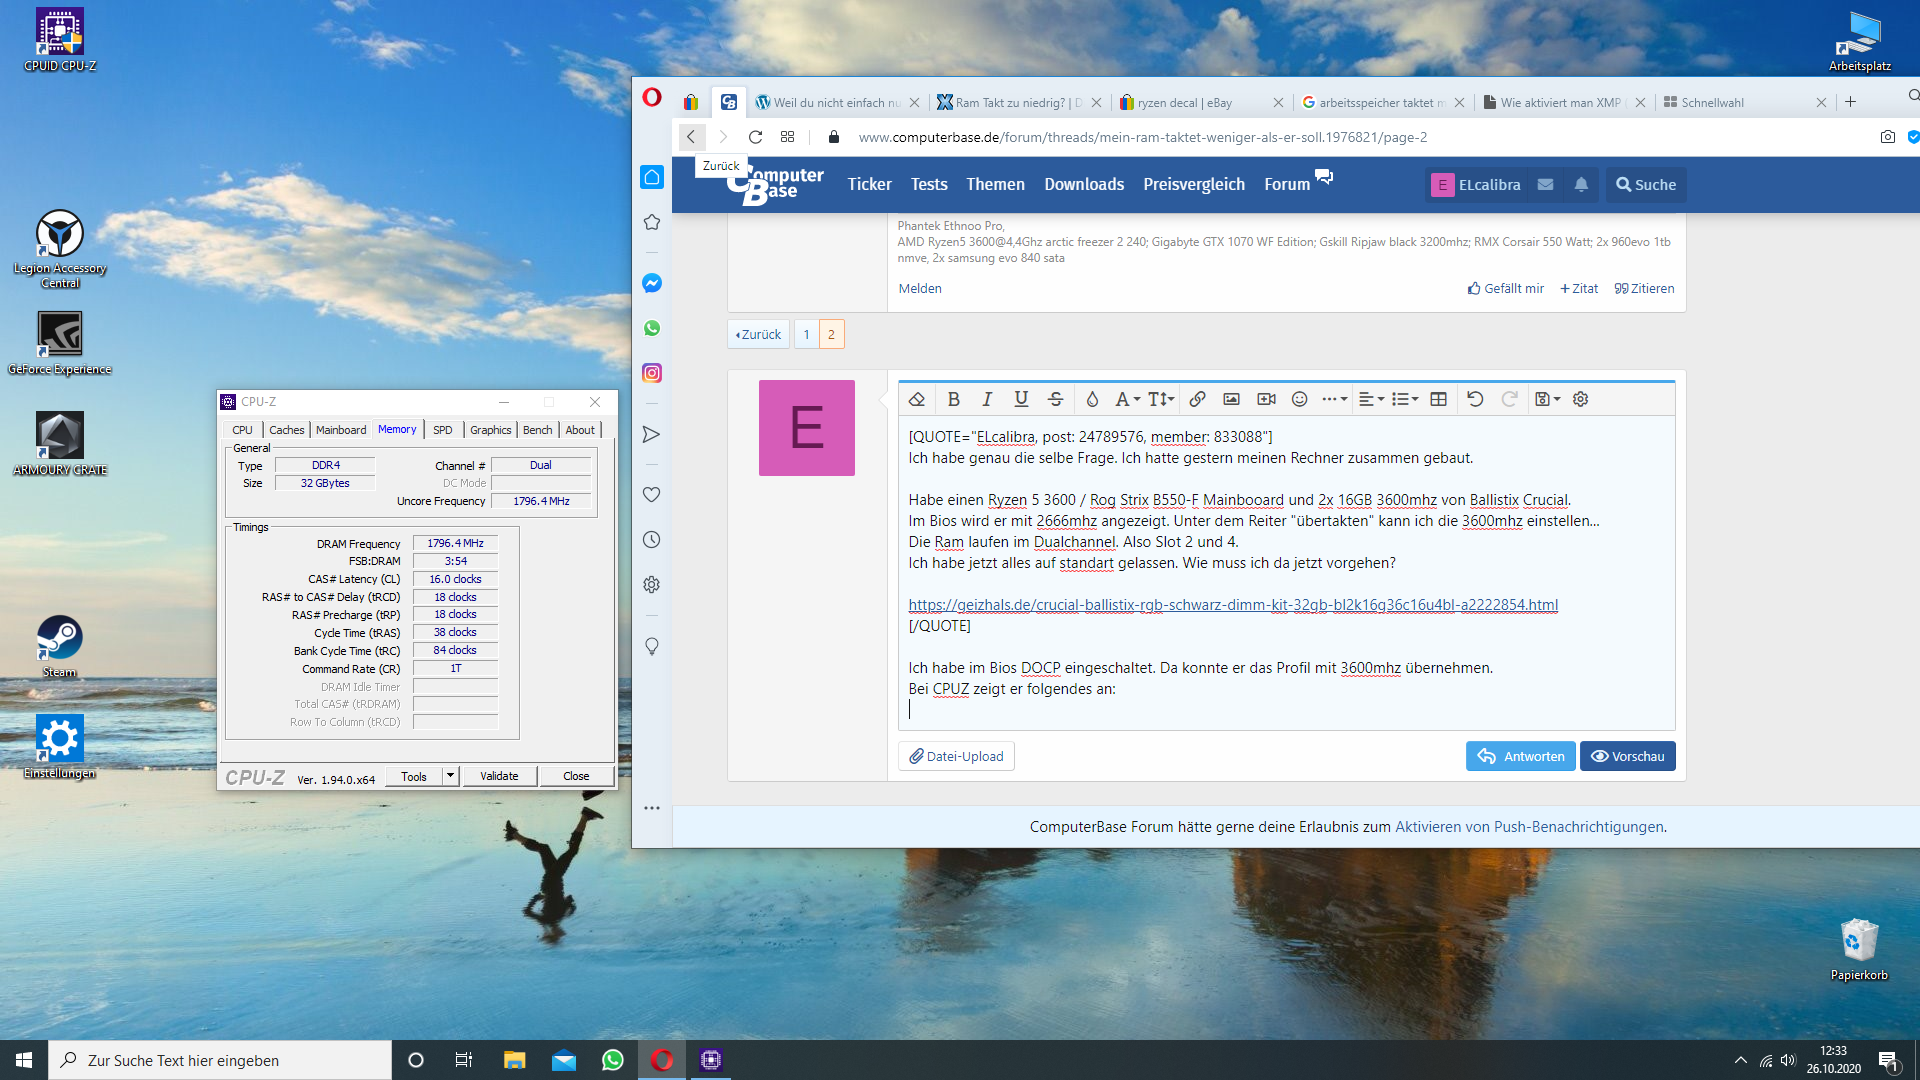Click the insert table icon
This screenshot has height=1080, width=1920.
[x=1438, y=399]
